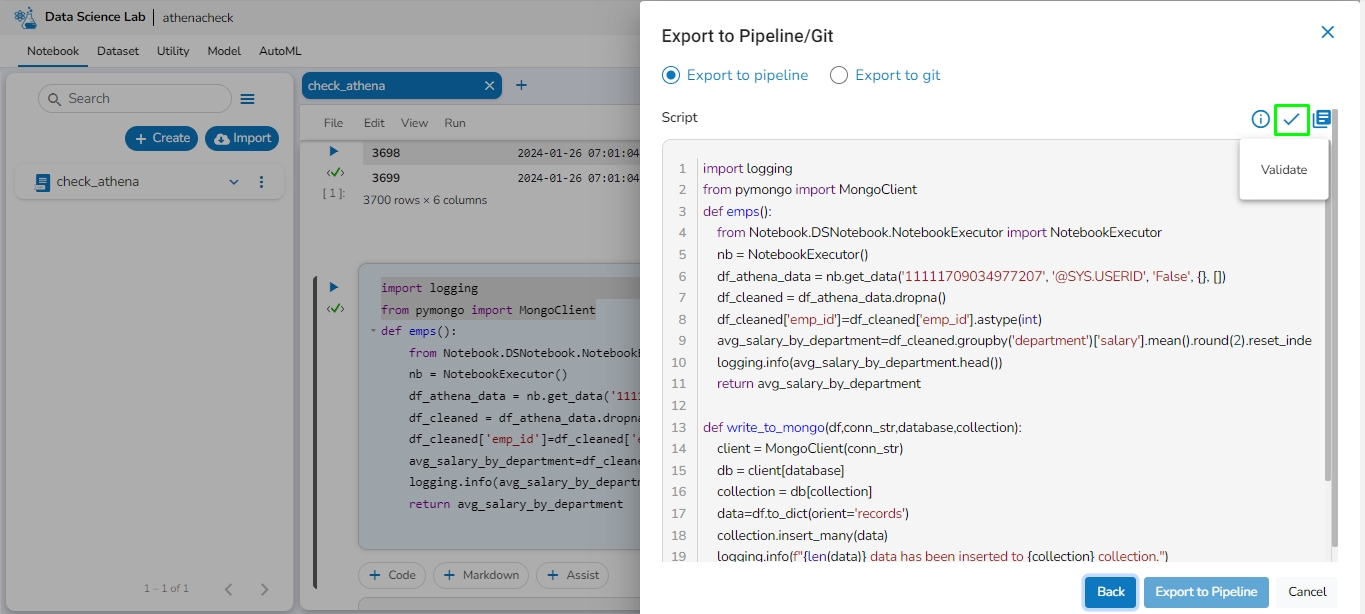Collapse the def emps code fold arrow
1365x614 pixels.
[372, 331]
